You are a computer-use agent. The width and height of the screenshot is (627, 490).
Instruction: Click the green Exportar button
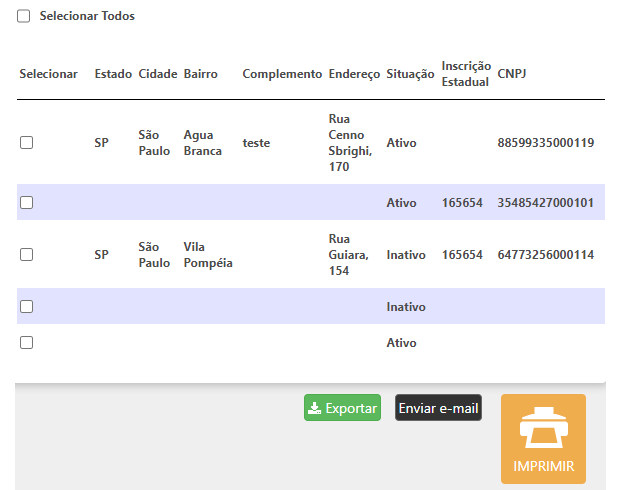342,408
